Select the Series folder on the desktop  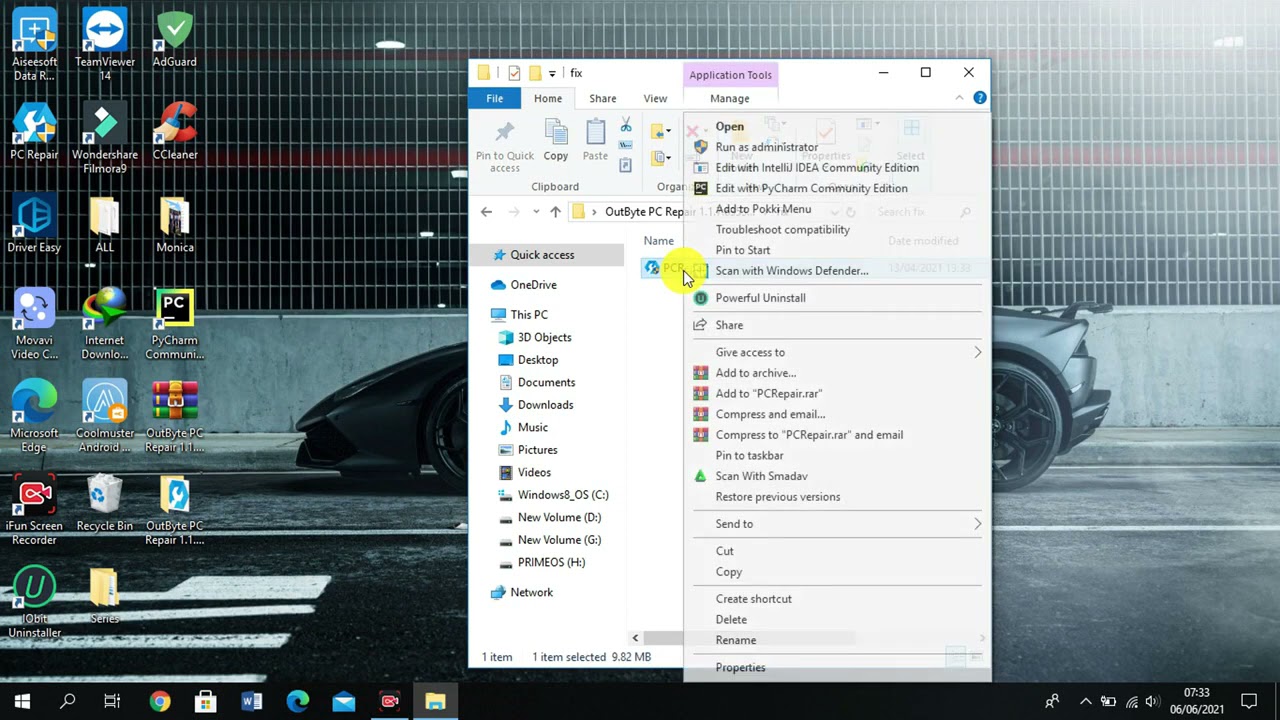[x=104, y=597]
